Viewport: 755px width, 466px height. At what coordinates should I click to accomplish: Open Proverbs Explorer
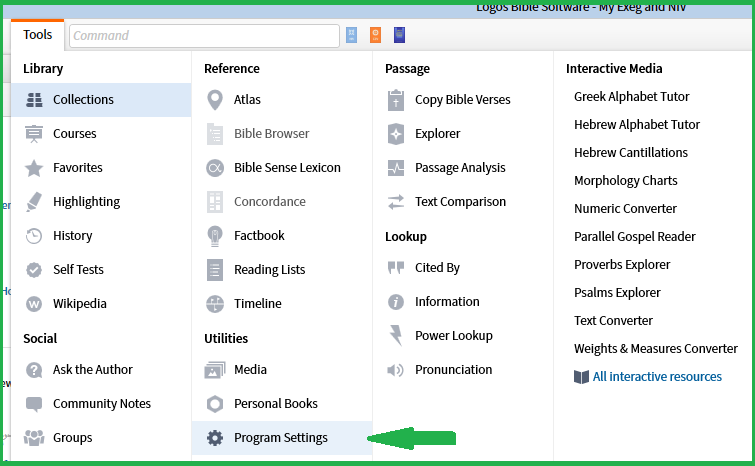pos(622,264)
